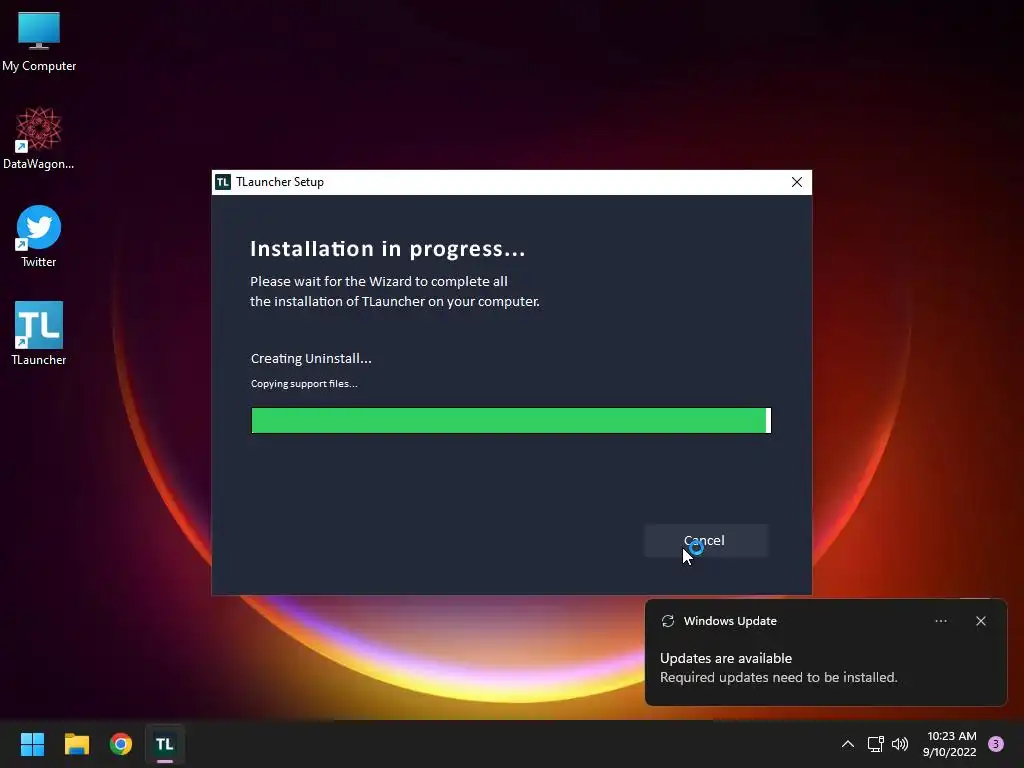Image resolution: width=1024 pixels, height=768 pixels.
Task: Open the volume control tray icon
Action: [900, 744]
